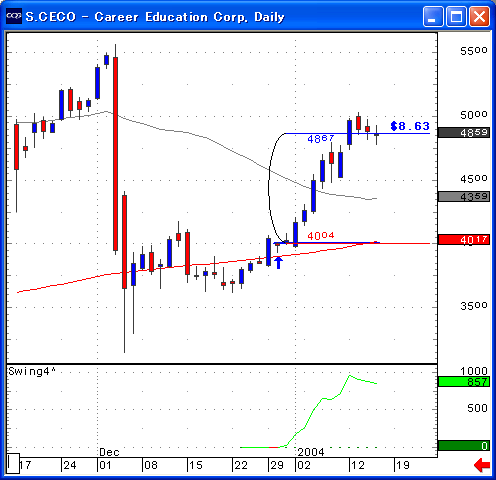Click the 5000 price scale label
Screen dimensions: 496x480
pyautogui.click(x=474, y=115)
